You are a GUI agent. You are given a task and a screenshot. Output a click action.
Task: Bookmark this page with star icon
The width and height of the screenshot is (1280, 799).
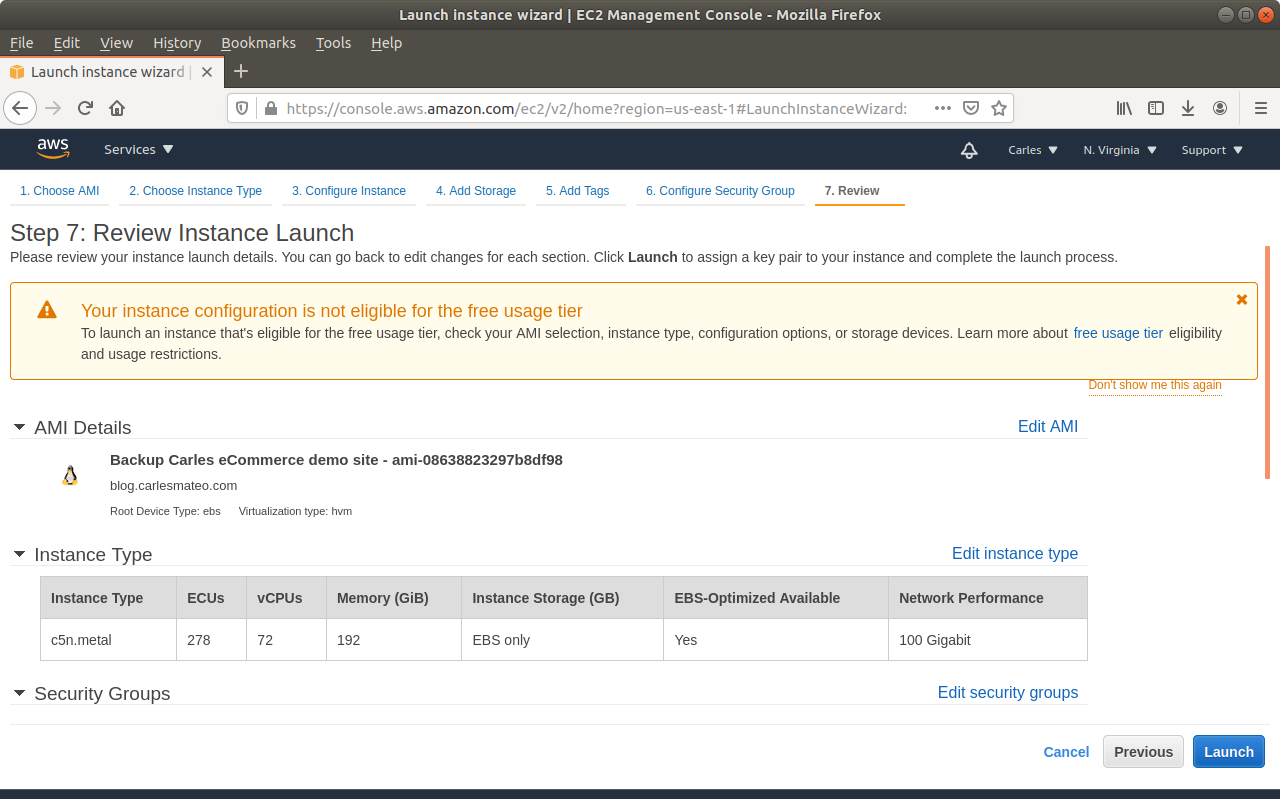[998, 108]
